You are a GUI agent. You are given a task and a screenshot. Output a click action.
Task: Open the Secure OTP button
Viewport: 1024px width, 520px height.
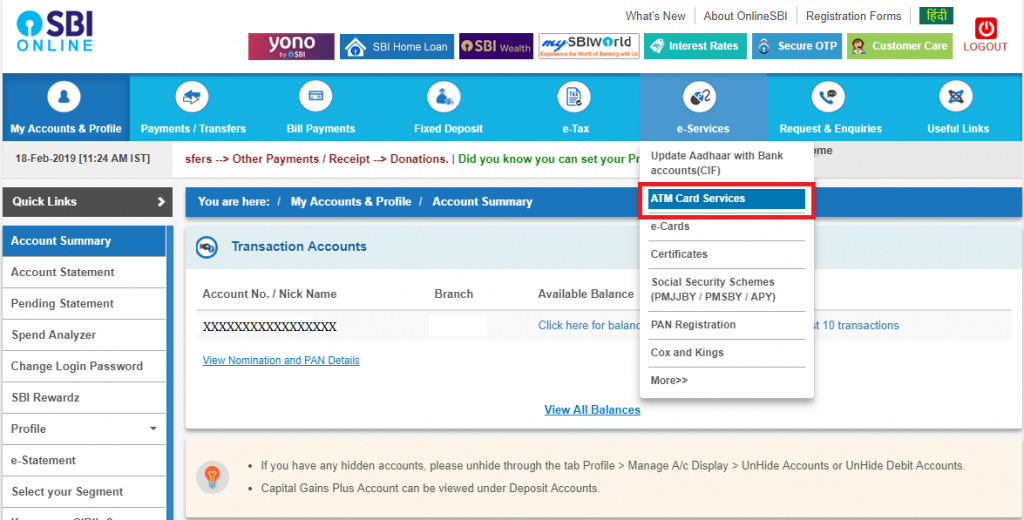coord(797,46)
